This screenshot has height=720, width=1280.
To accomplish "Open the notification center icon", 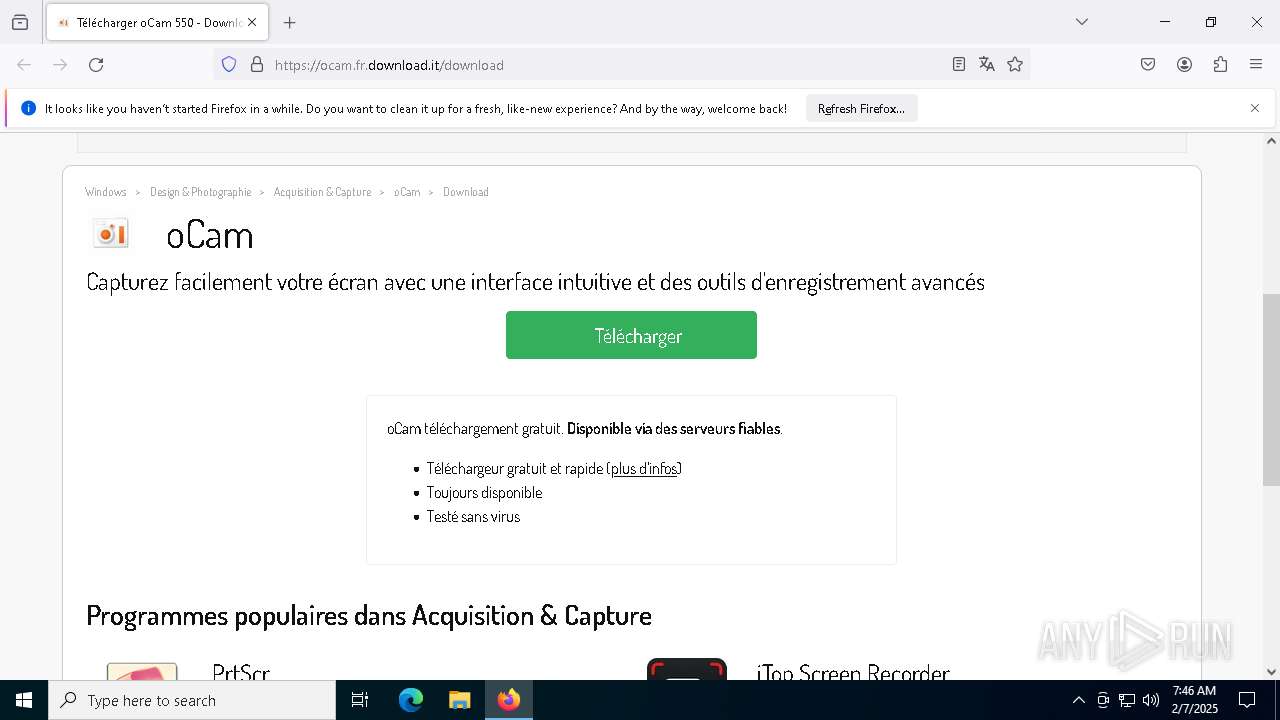I will coord(1247,700).
